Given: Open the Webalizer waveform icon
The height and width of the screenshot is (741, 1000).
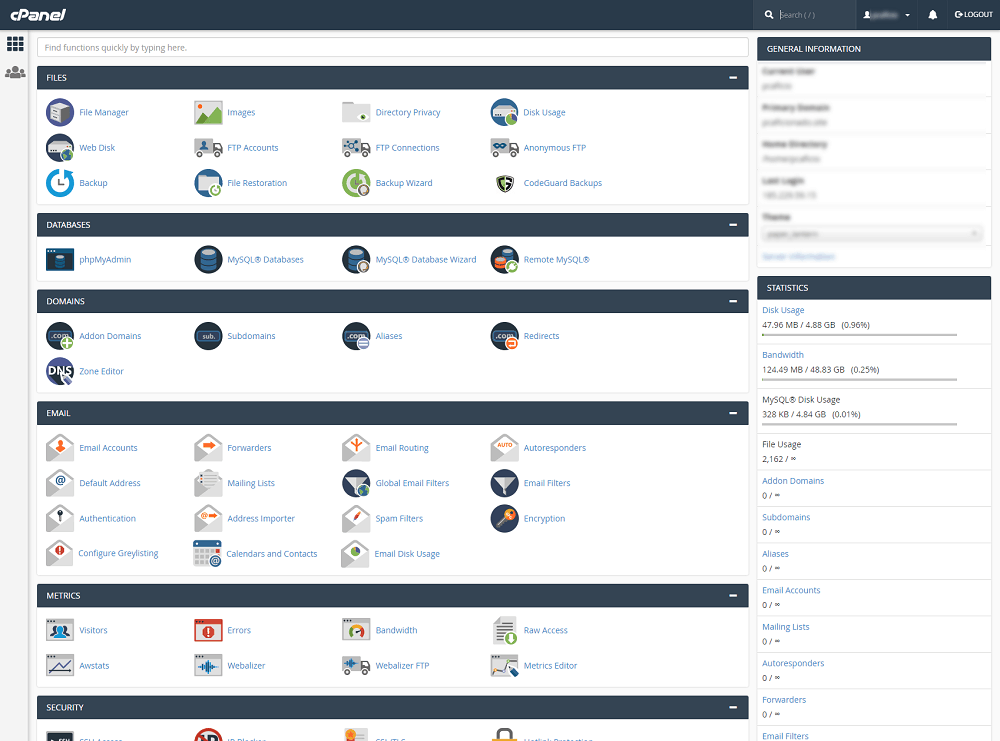Looking at the screenshot, I should [x=208, y=665].
